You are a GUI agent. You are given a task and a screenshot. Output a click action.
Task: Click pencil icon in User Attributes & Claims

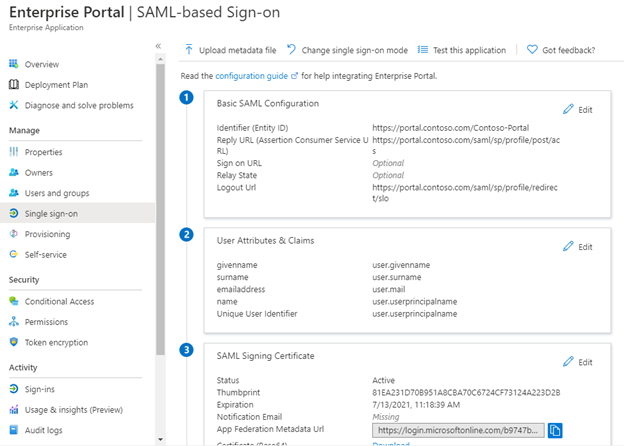568,246
